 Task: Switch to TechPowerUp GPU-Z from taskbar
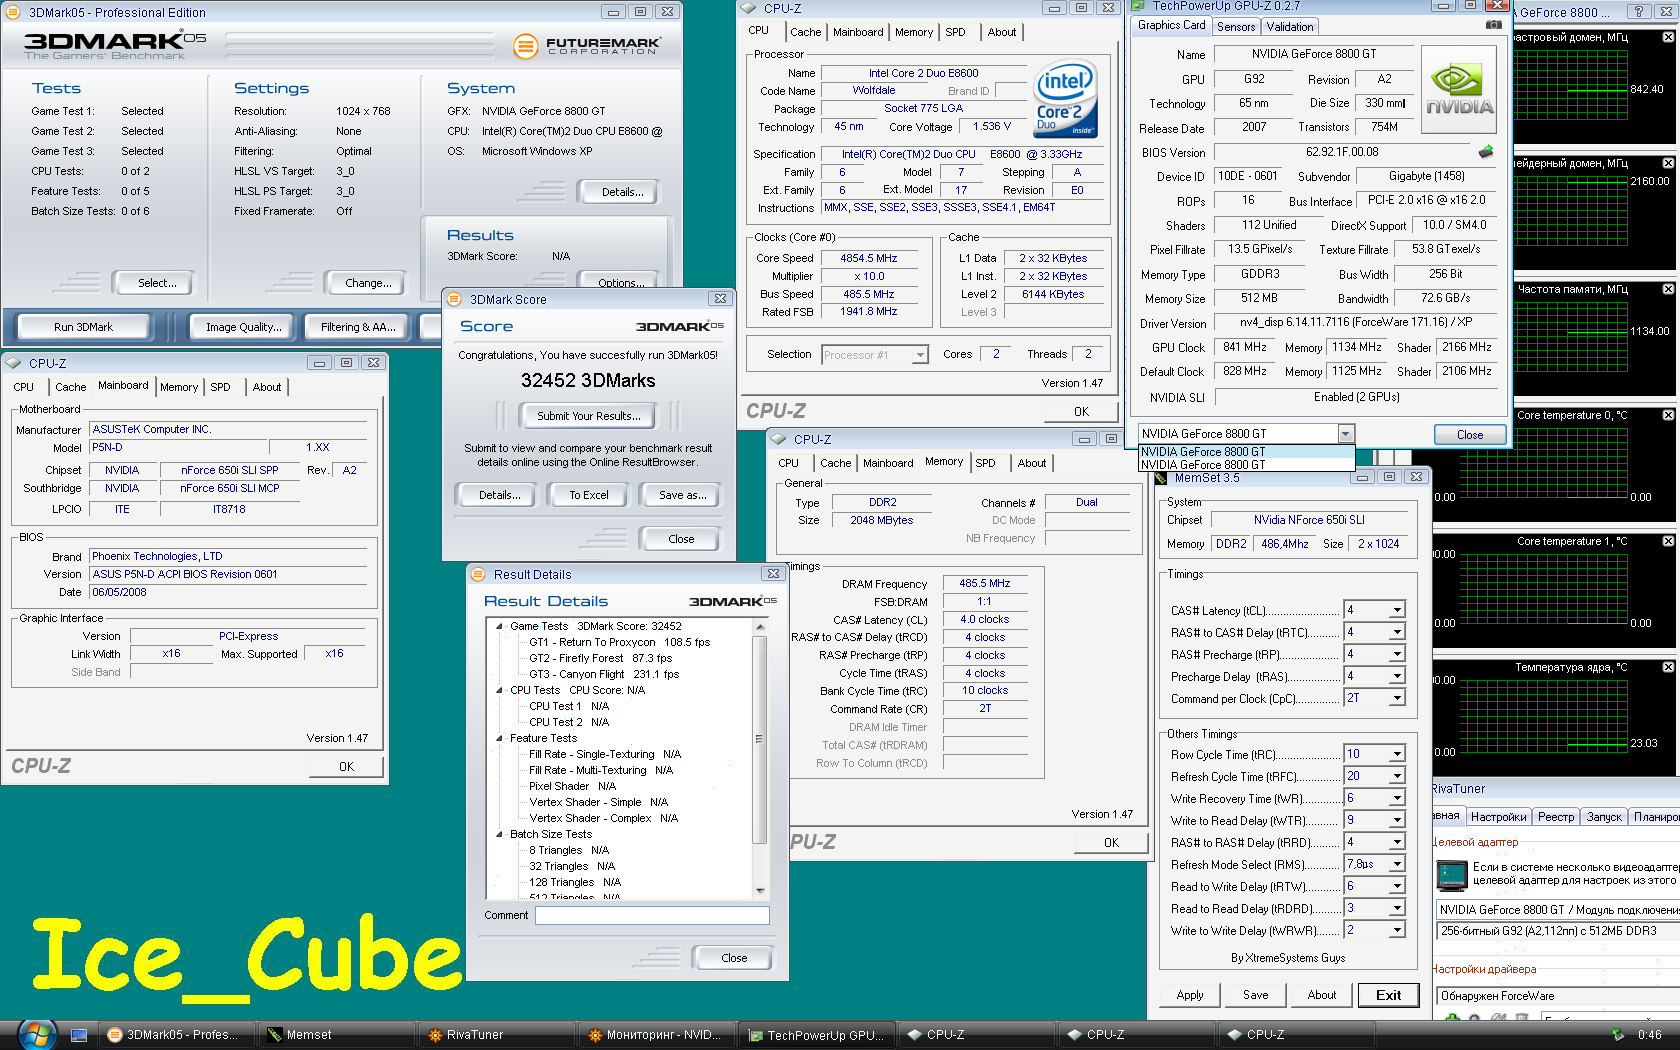tap(815, 1035)
